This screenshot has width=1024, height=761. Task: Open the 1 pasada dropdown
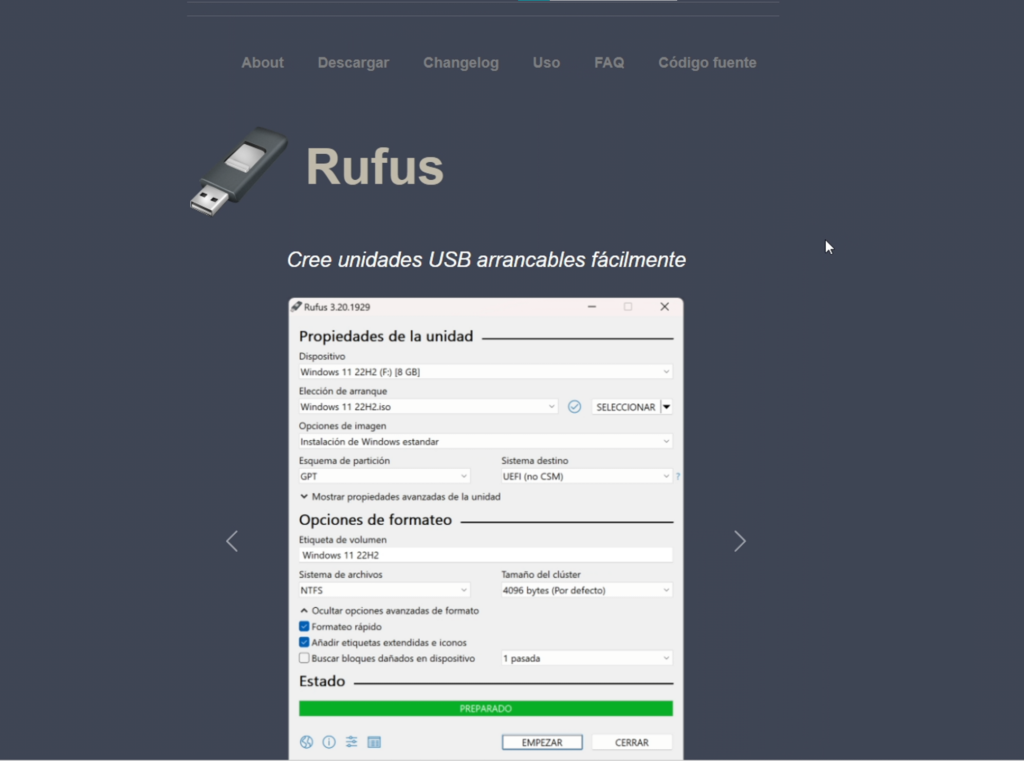tap(586, 658)
